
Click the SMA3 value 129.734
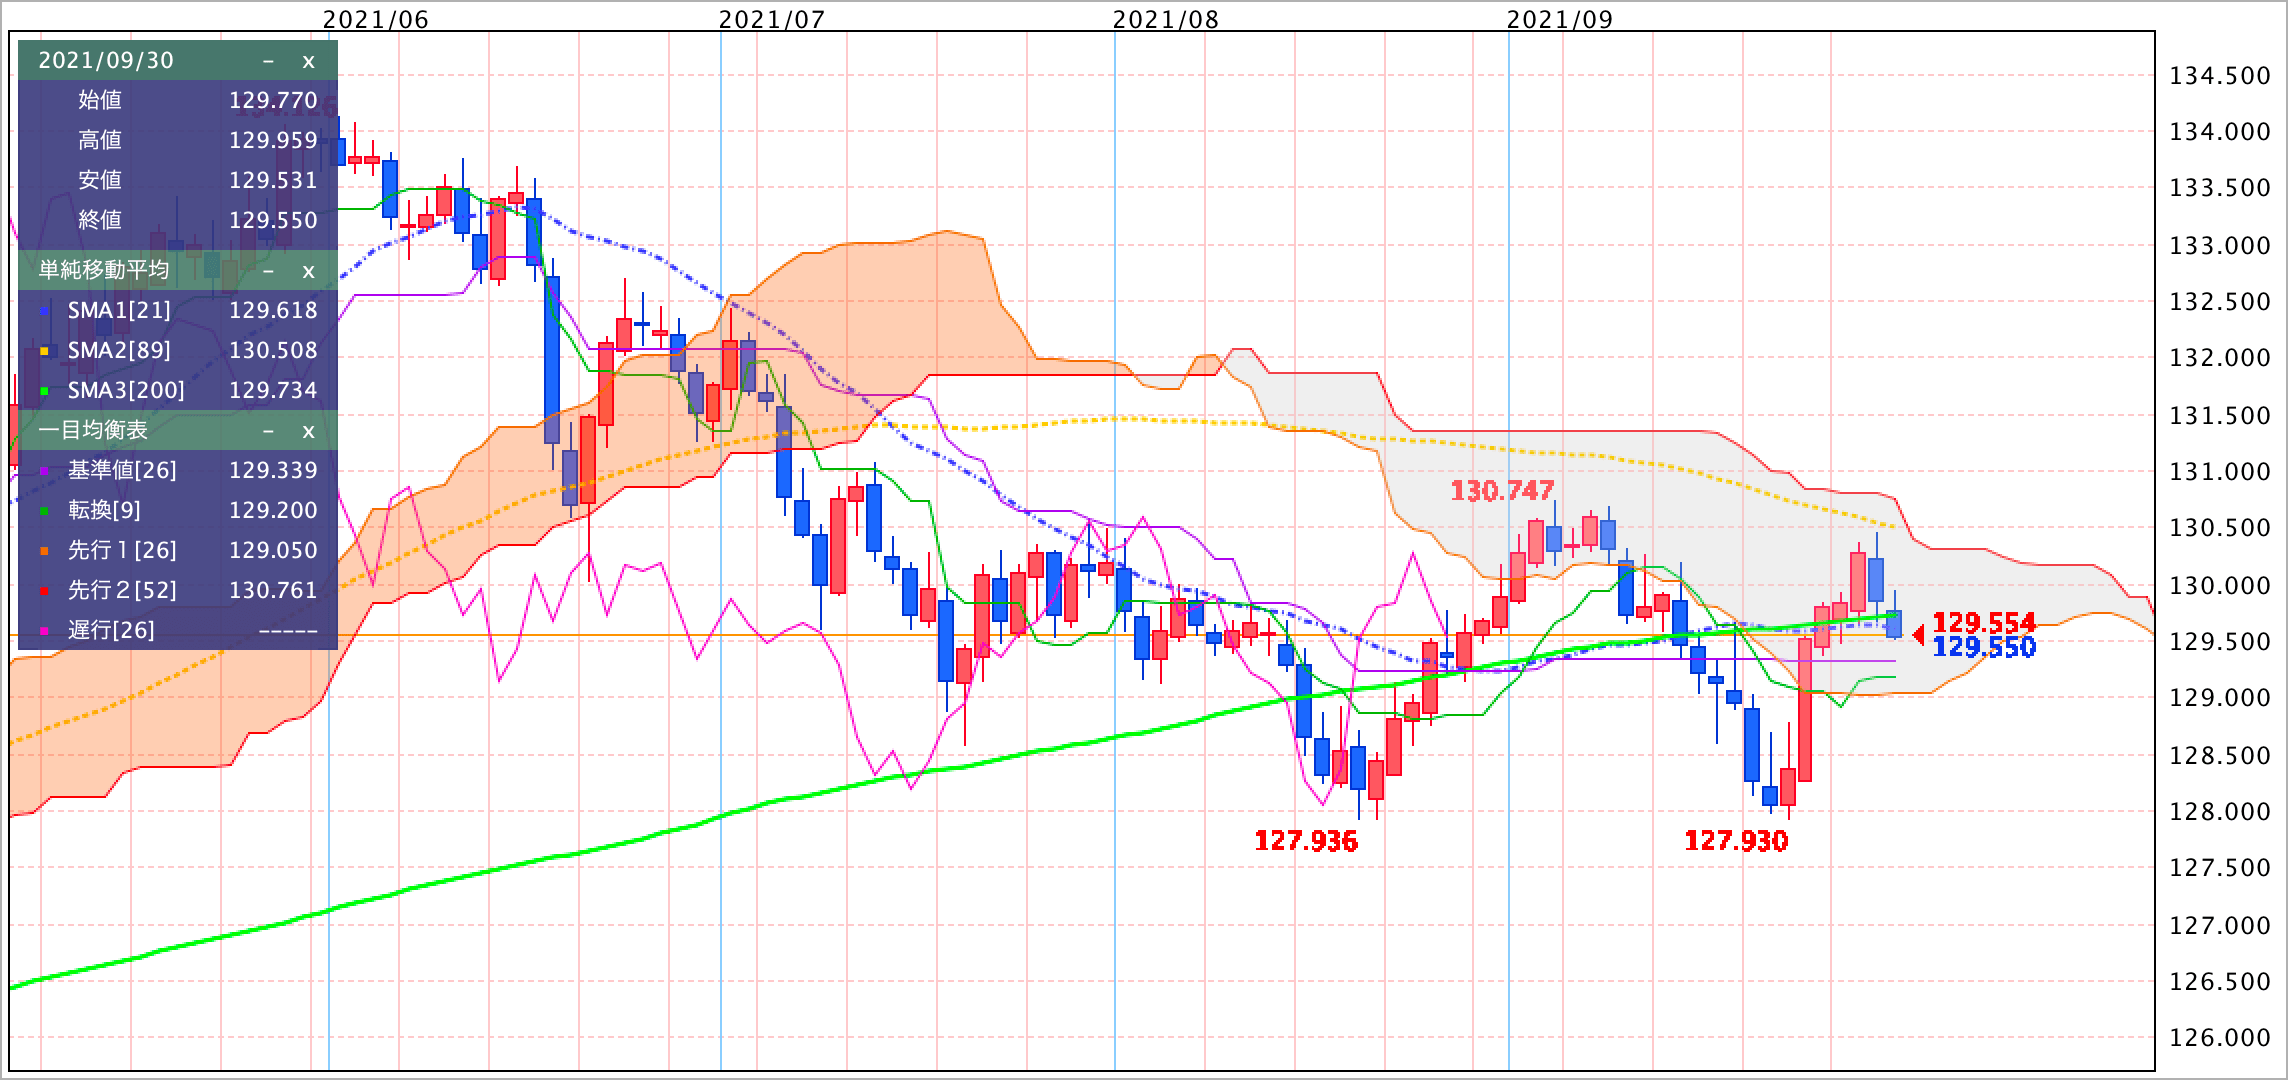pyautogui.click(x=273, y=390)
